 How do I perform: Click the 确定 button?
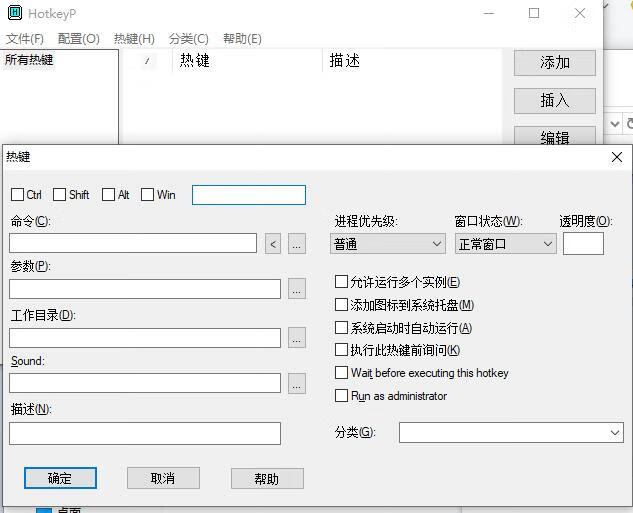click(60, 478)
